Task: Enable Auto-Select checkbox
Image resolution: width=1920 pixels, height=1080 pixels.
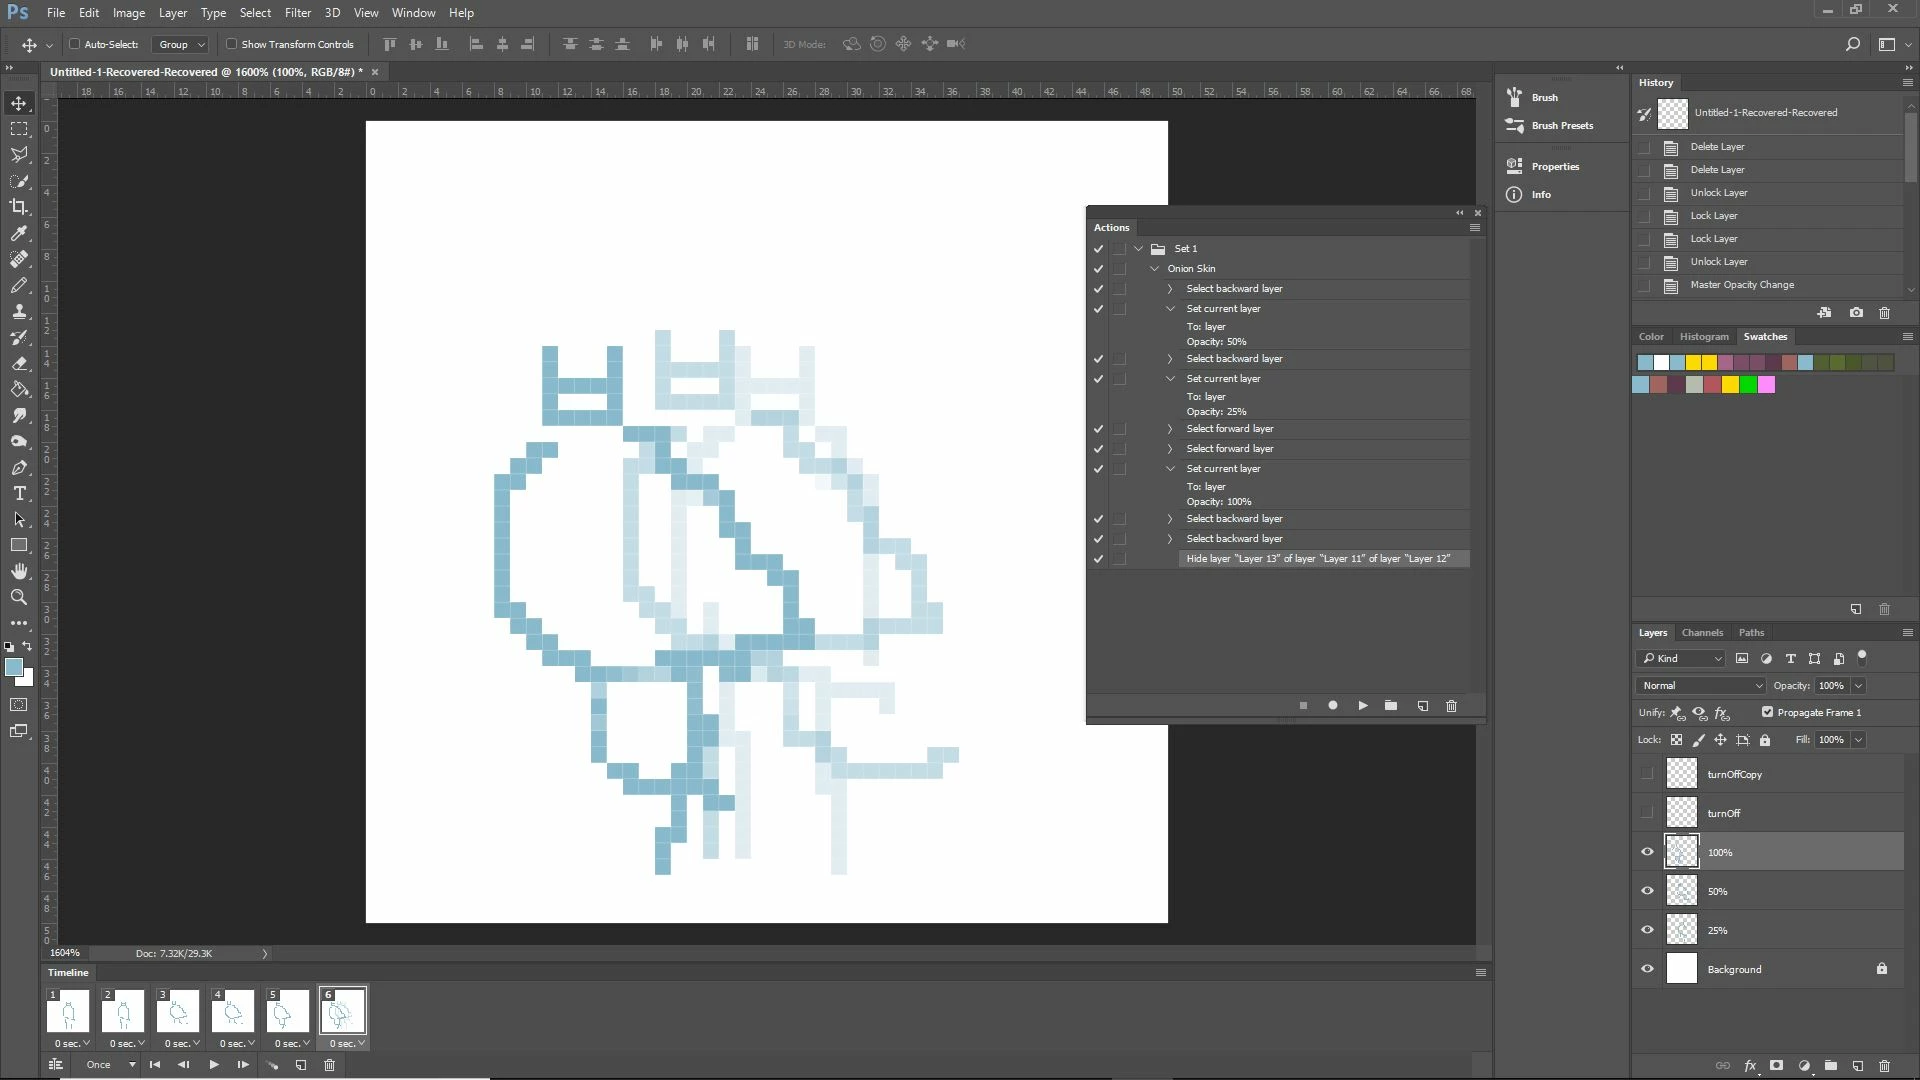Action: tap(75, 44)
